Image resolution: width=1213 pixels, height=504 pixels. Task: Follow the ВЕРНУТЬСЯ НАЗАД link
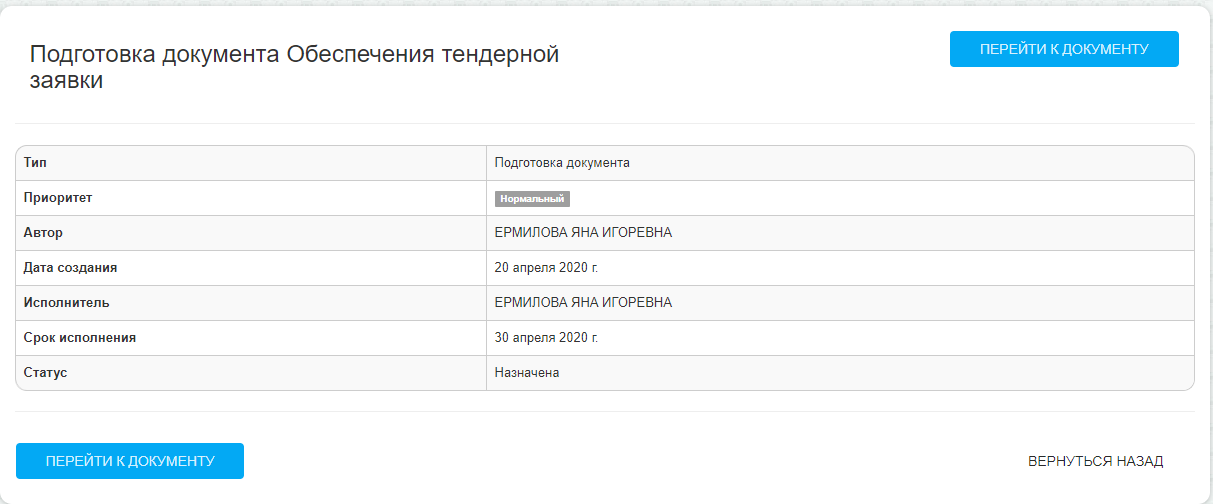pos(1095,461)
